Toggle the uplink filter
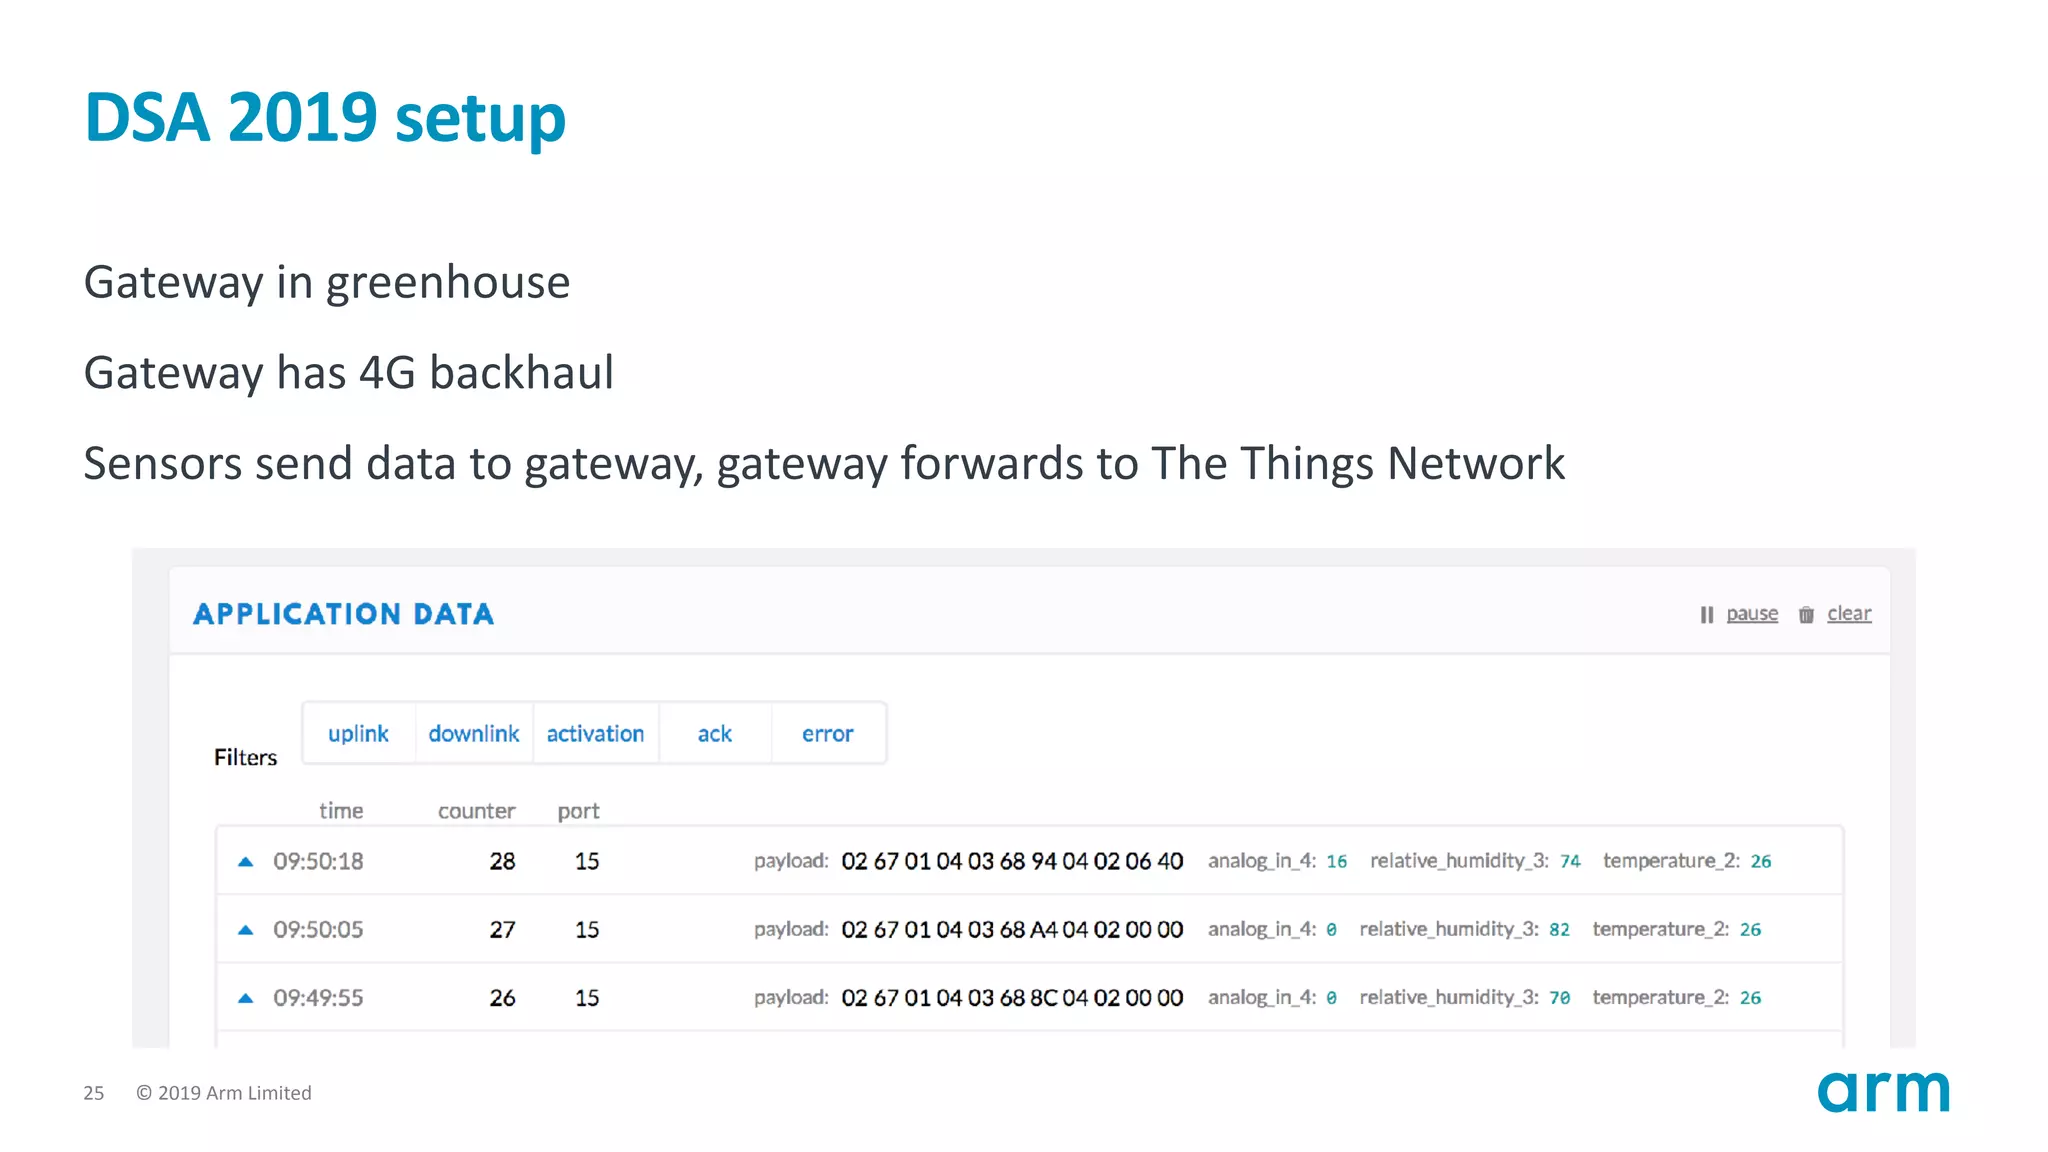 (358, 734)
